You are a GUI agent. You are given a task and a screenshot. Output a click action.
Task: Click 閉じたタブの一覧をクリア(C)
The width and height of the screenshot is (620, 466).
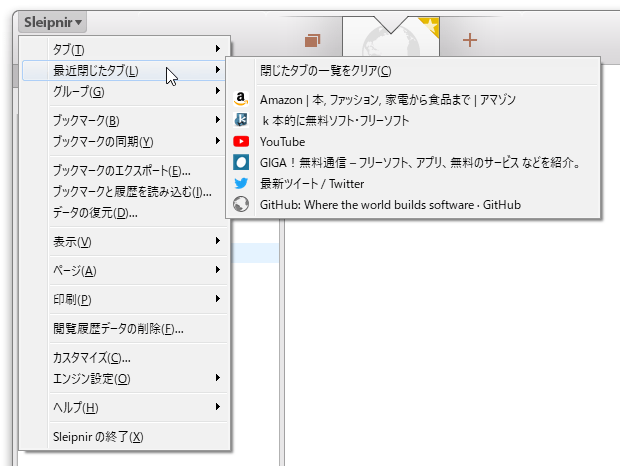coord(413,71)
